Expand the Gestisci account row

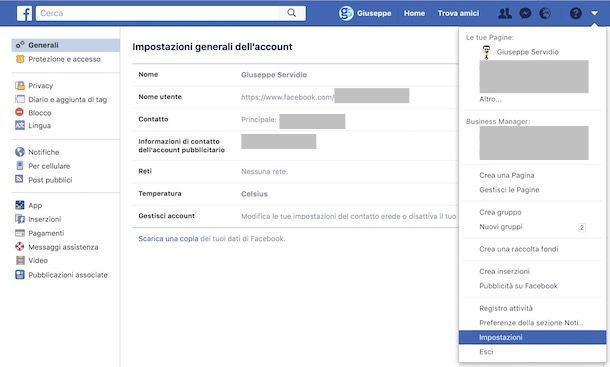point(295,216)
